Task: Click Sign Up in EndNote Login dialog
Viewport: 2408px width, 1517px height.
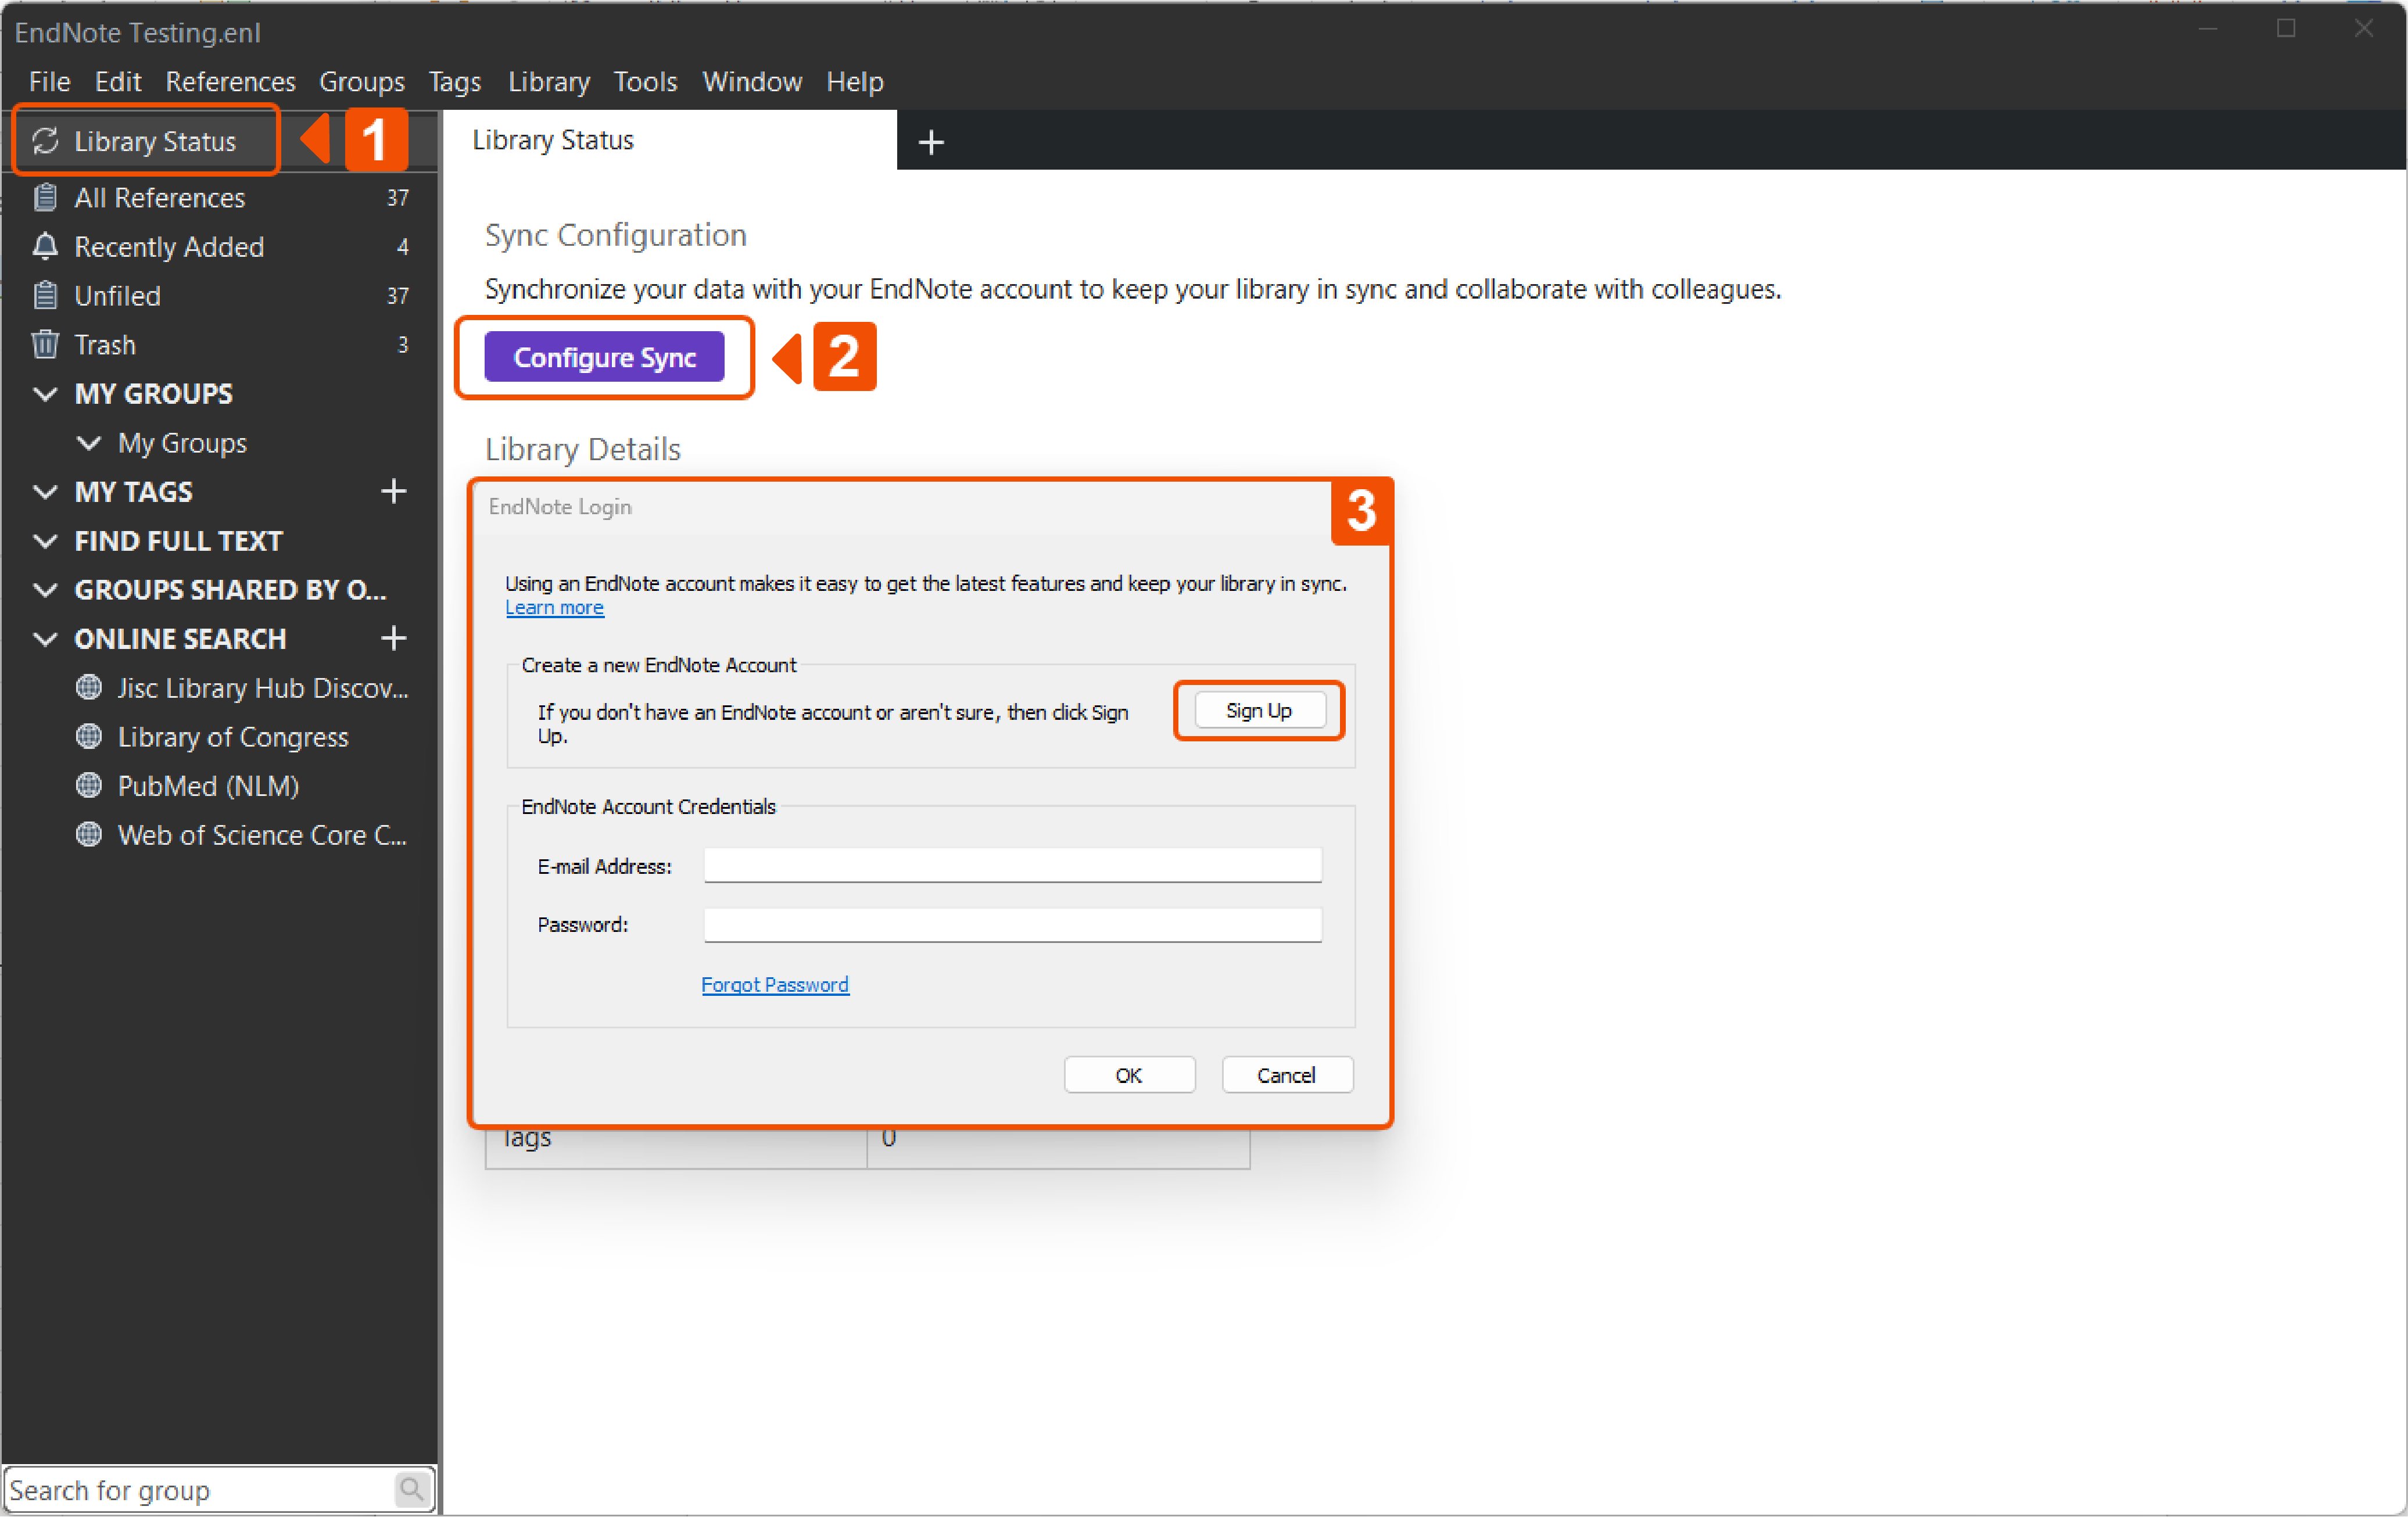Action: (x=1259, y=710)
